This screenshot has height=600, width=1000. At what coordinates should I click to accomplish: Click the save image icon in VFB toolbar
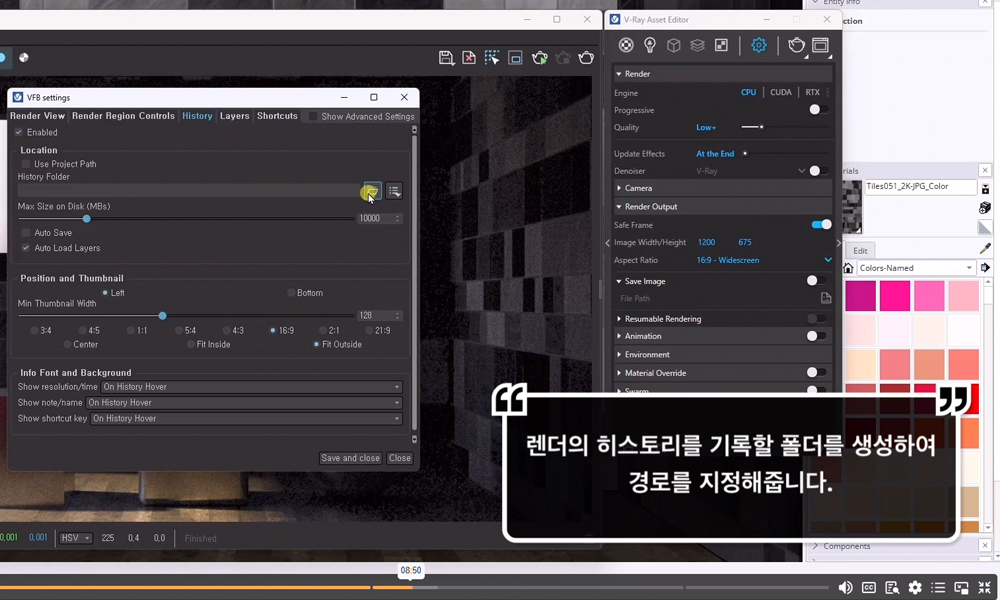click(x=446, y=58)
